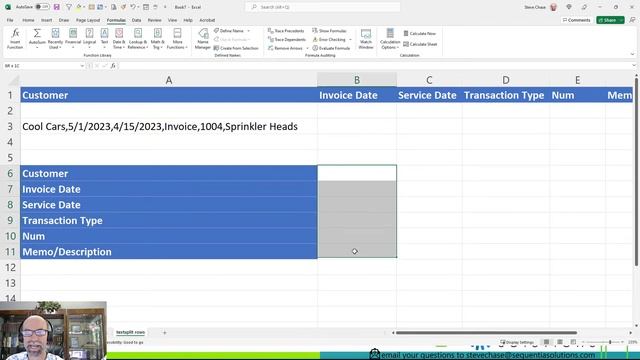Open Recently Used functions list
640x360 pixels.
[x=55, y=39]
